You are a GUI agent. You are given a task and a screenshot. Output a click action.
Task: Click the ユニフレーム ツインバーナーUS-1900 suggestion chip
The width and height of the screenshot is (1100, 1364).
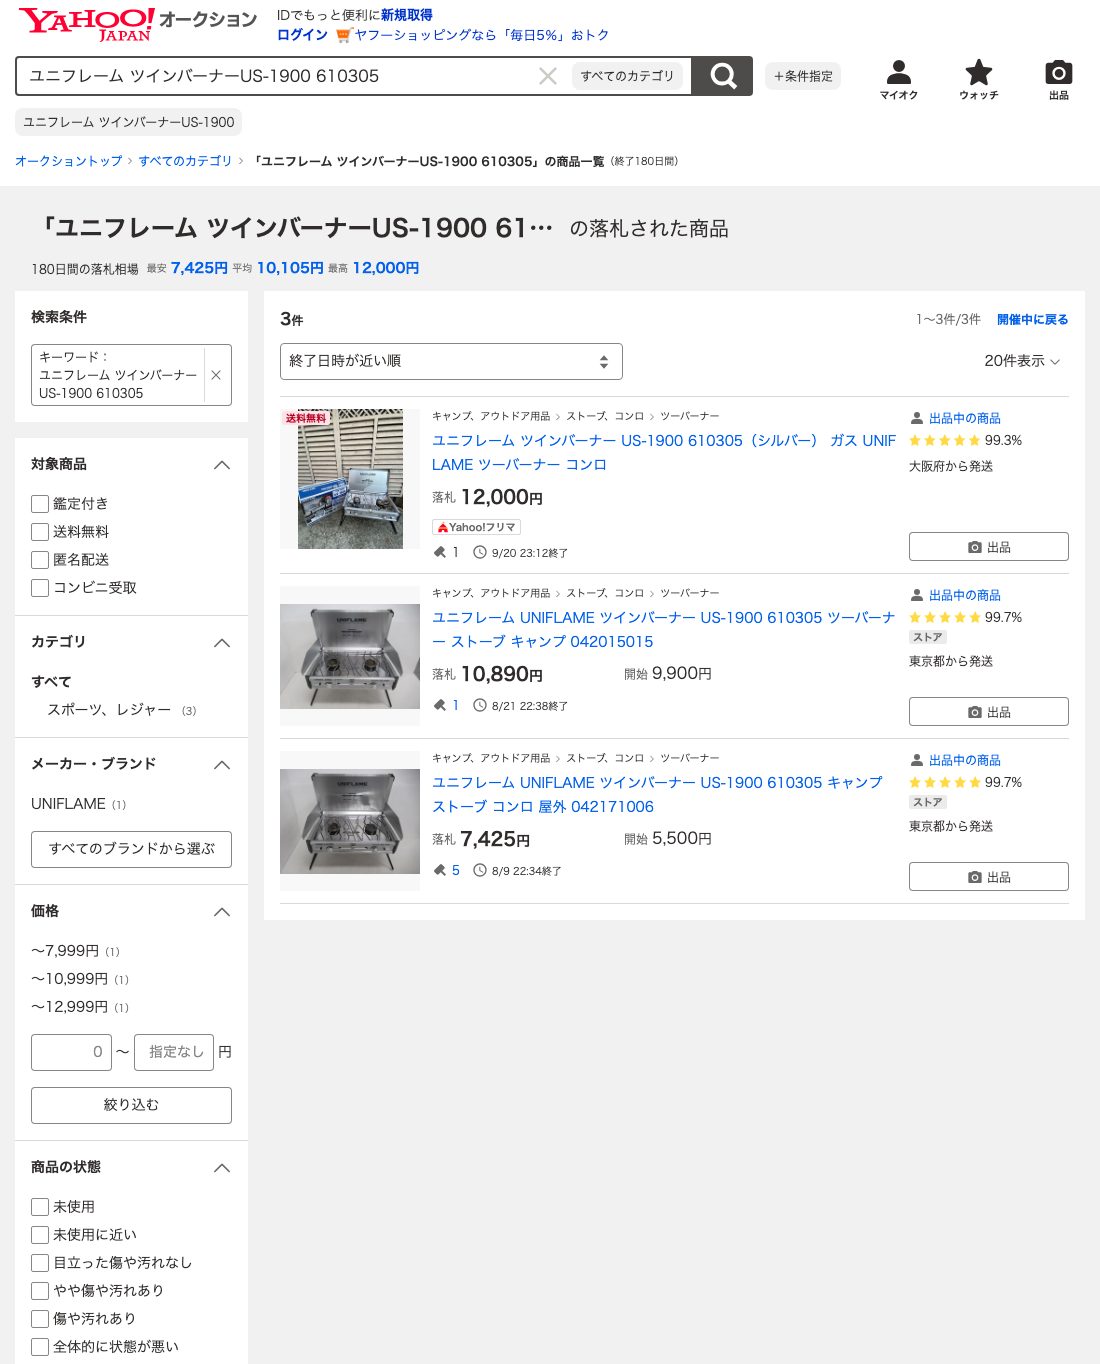click(128, 122)
